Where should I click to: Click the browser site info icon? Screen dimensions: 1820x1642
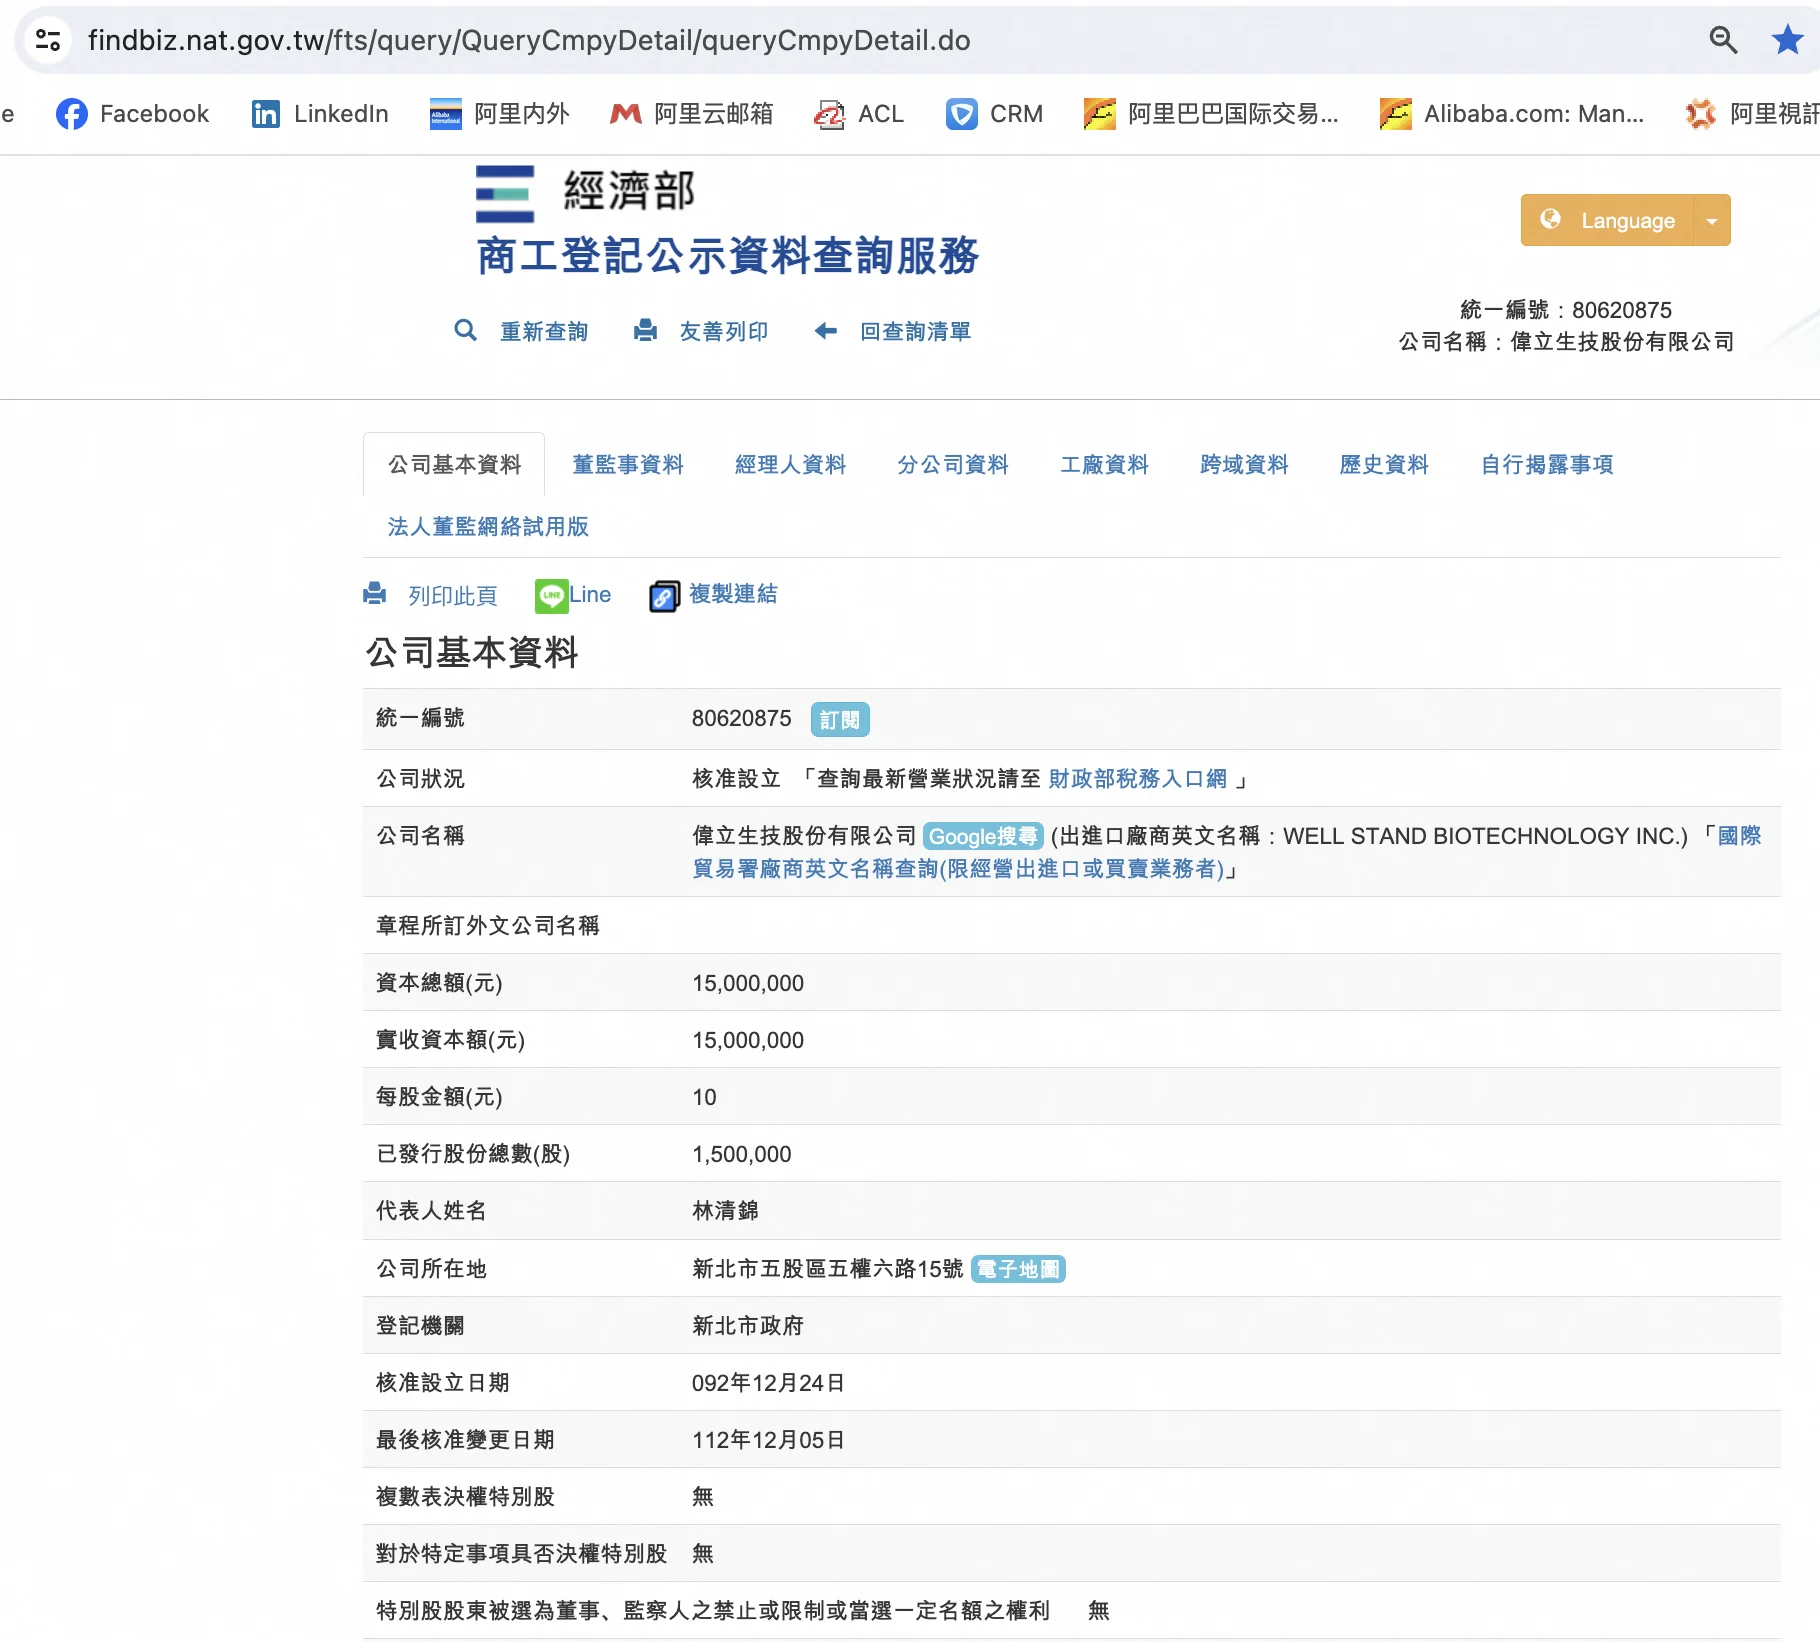point(48,40)
